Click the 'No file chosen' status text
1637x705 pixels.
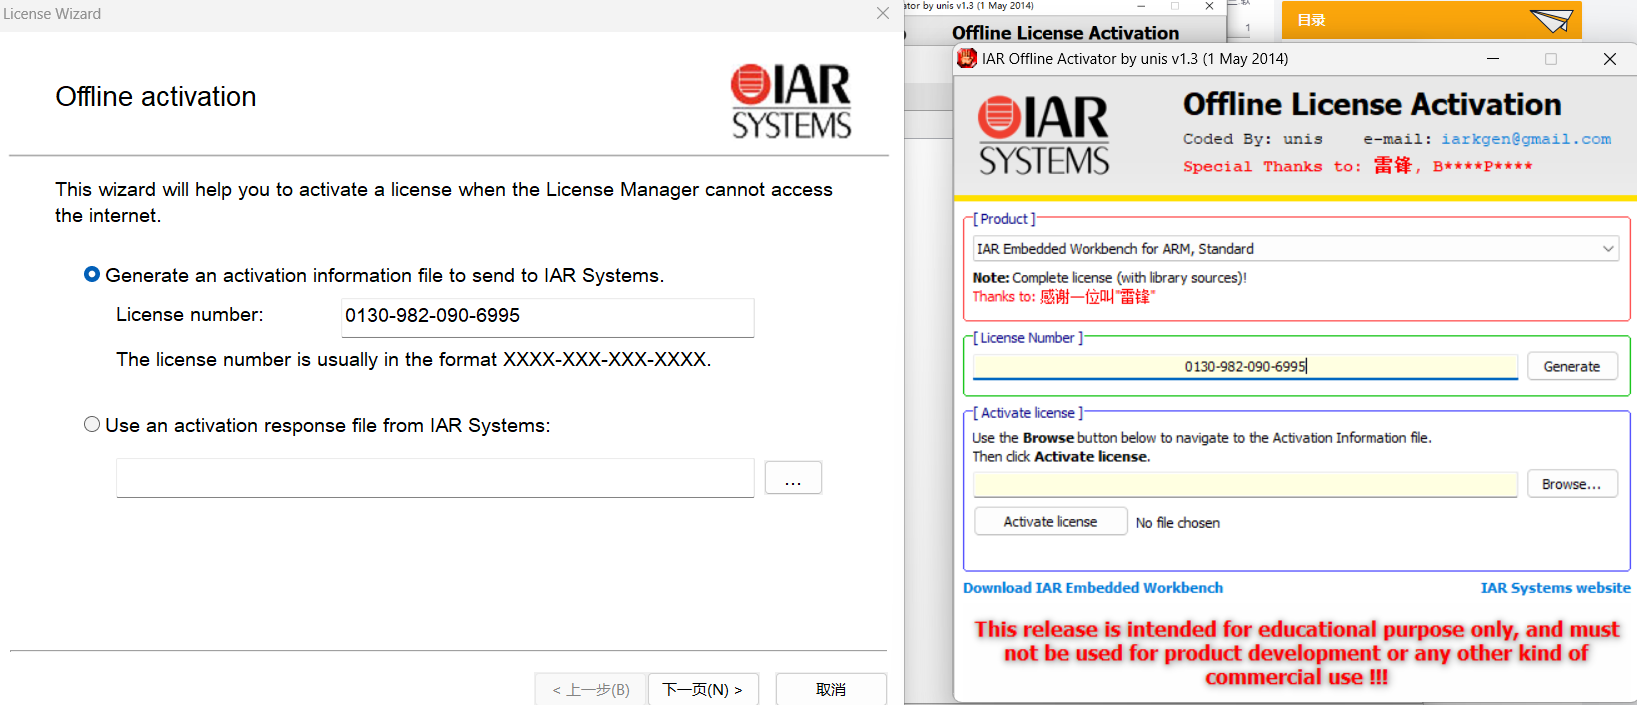(x=1178, y=523)
